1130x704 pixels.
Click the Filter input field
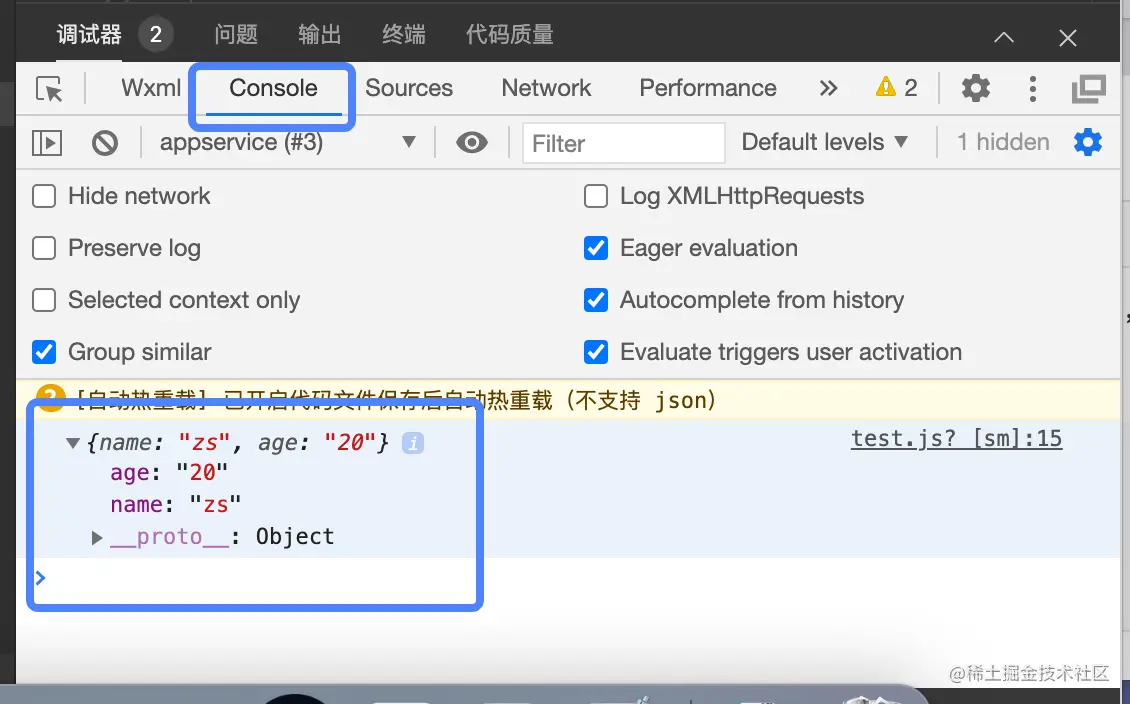[623, 143]
